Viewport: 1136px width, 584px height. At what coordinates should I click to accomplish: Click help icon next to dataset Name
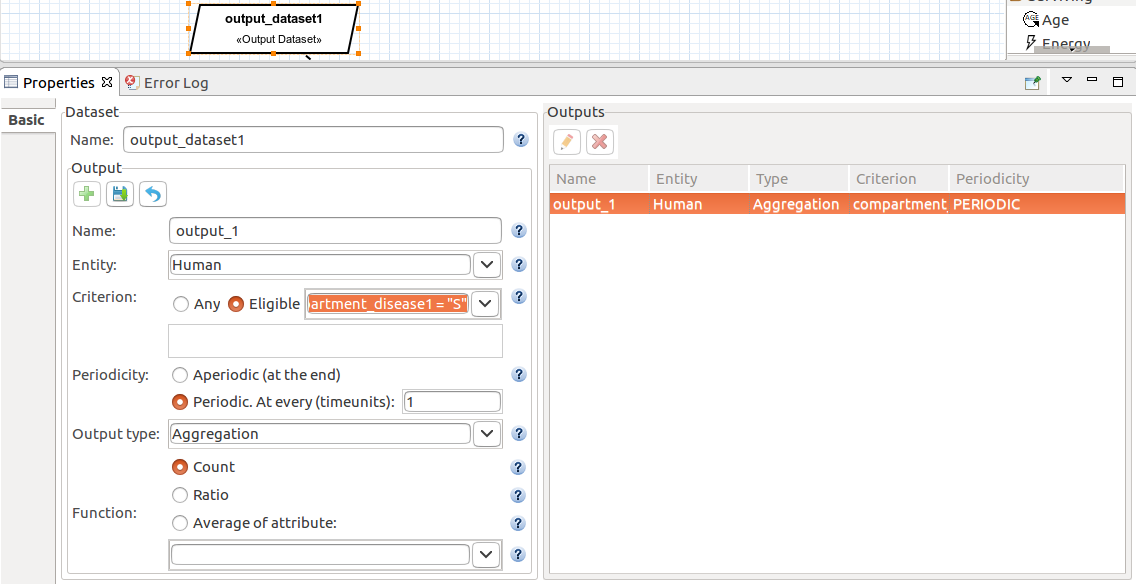[x=521, y=140]
